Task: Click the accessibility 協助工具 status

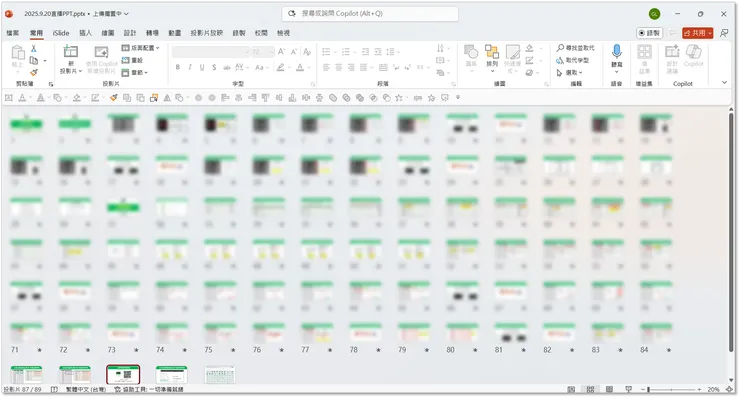Action: [x=149, y=390]
